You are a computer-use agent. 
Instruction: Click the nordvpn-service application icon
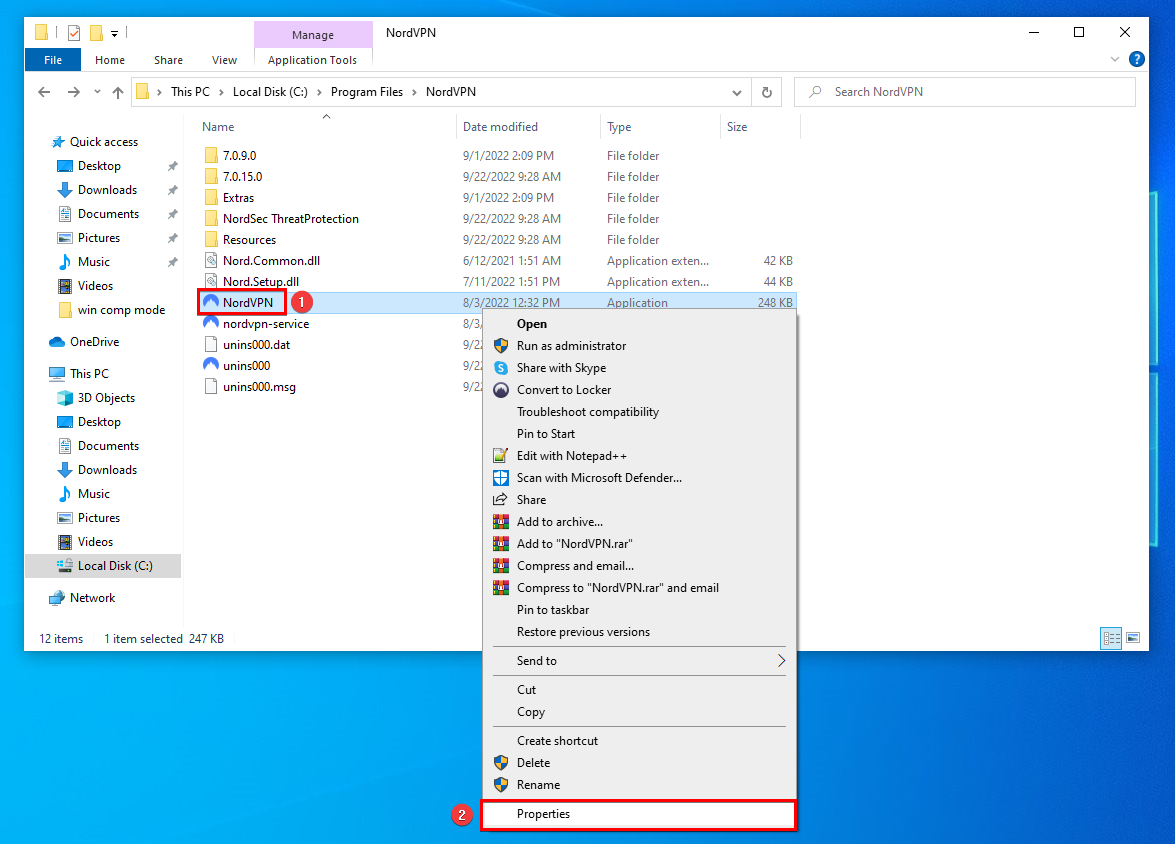click(x=211, y=324)
